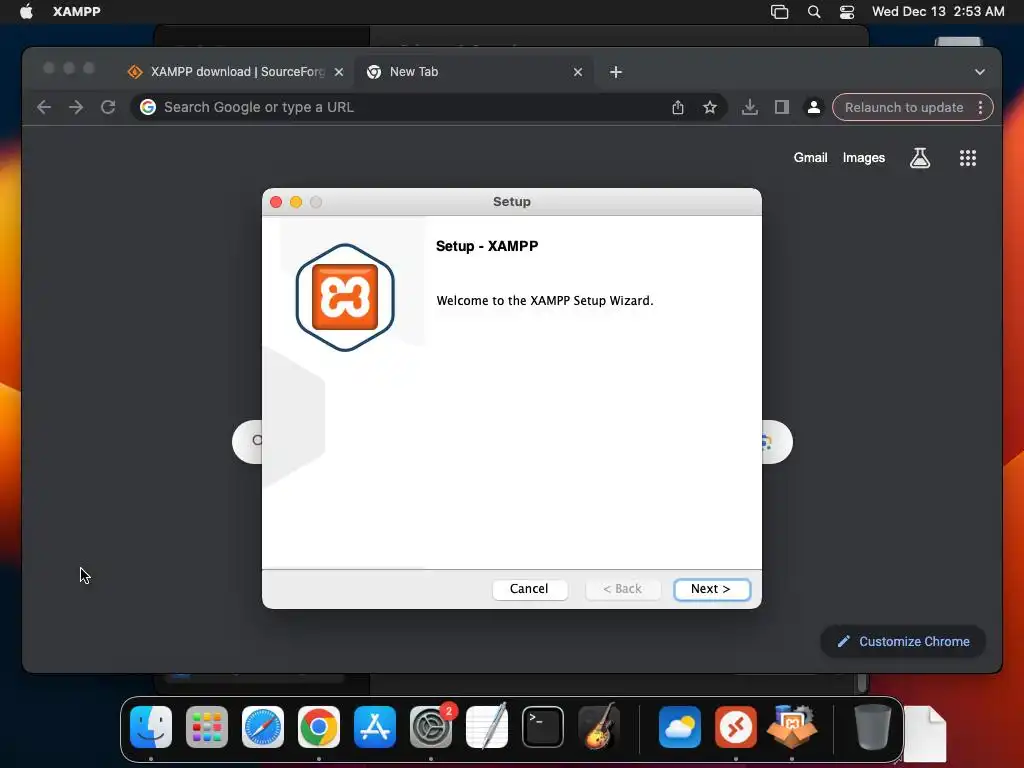
Task: Open Weather app from the Dock
Action: (x=680, y=727)
